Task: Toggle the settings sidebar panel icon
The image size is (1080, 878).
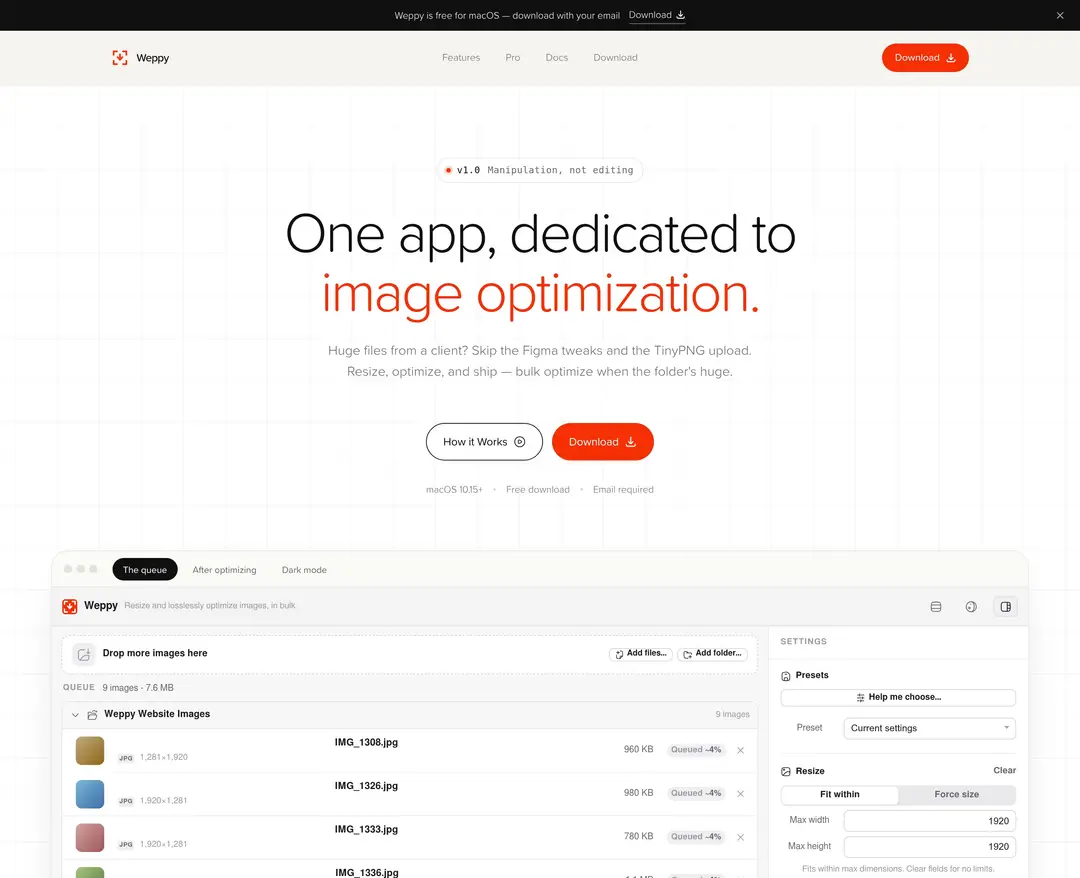Action: coord(1006,607)
